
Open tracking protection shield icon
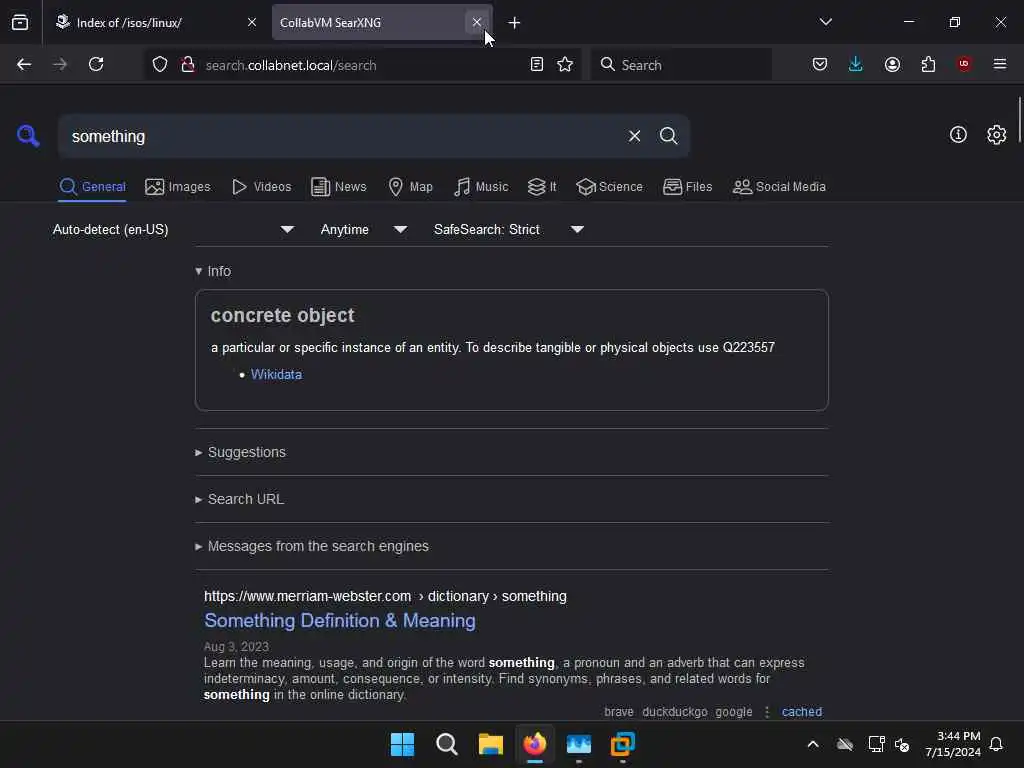(160, 64)
